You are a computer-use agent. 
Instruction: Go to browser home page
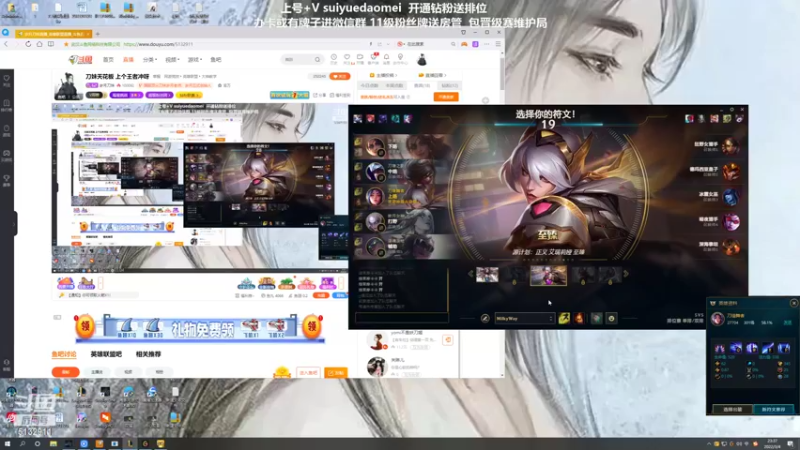[x=39, y=44]
